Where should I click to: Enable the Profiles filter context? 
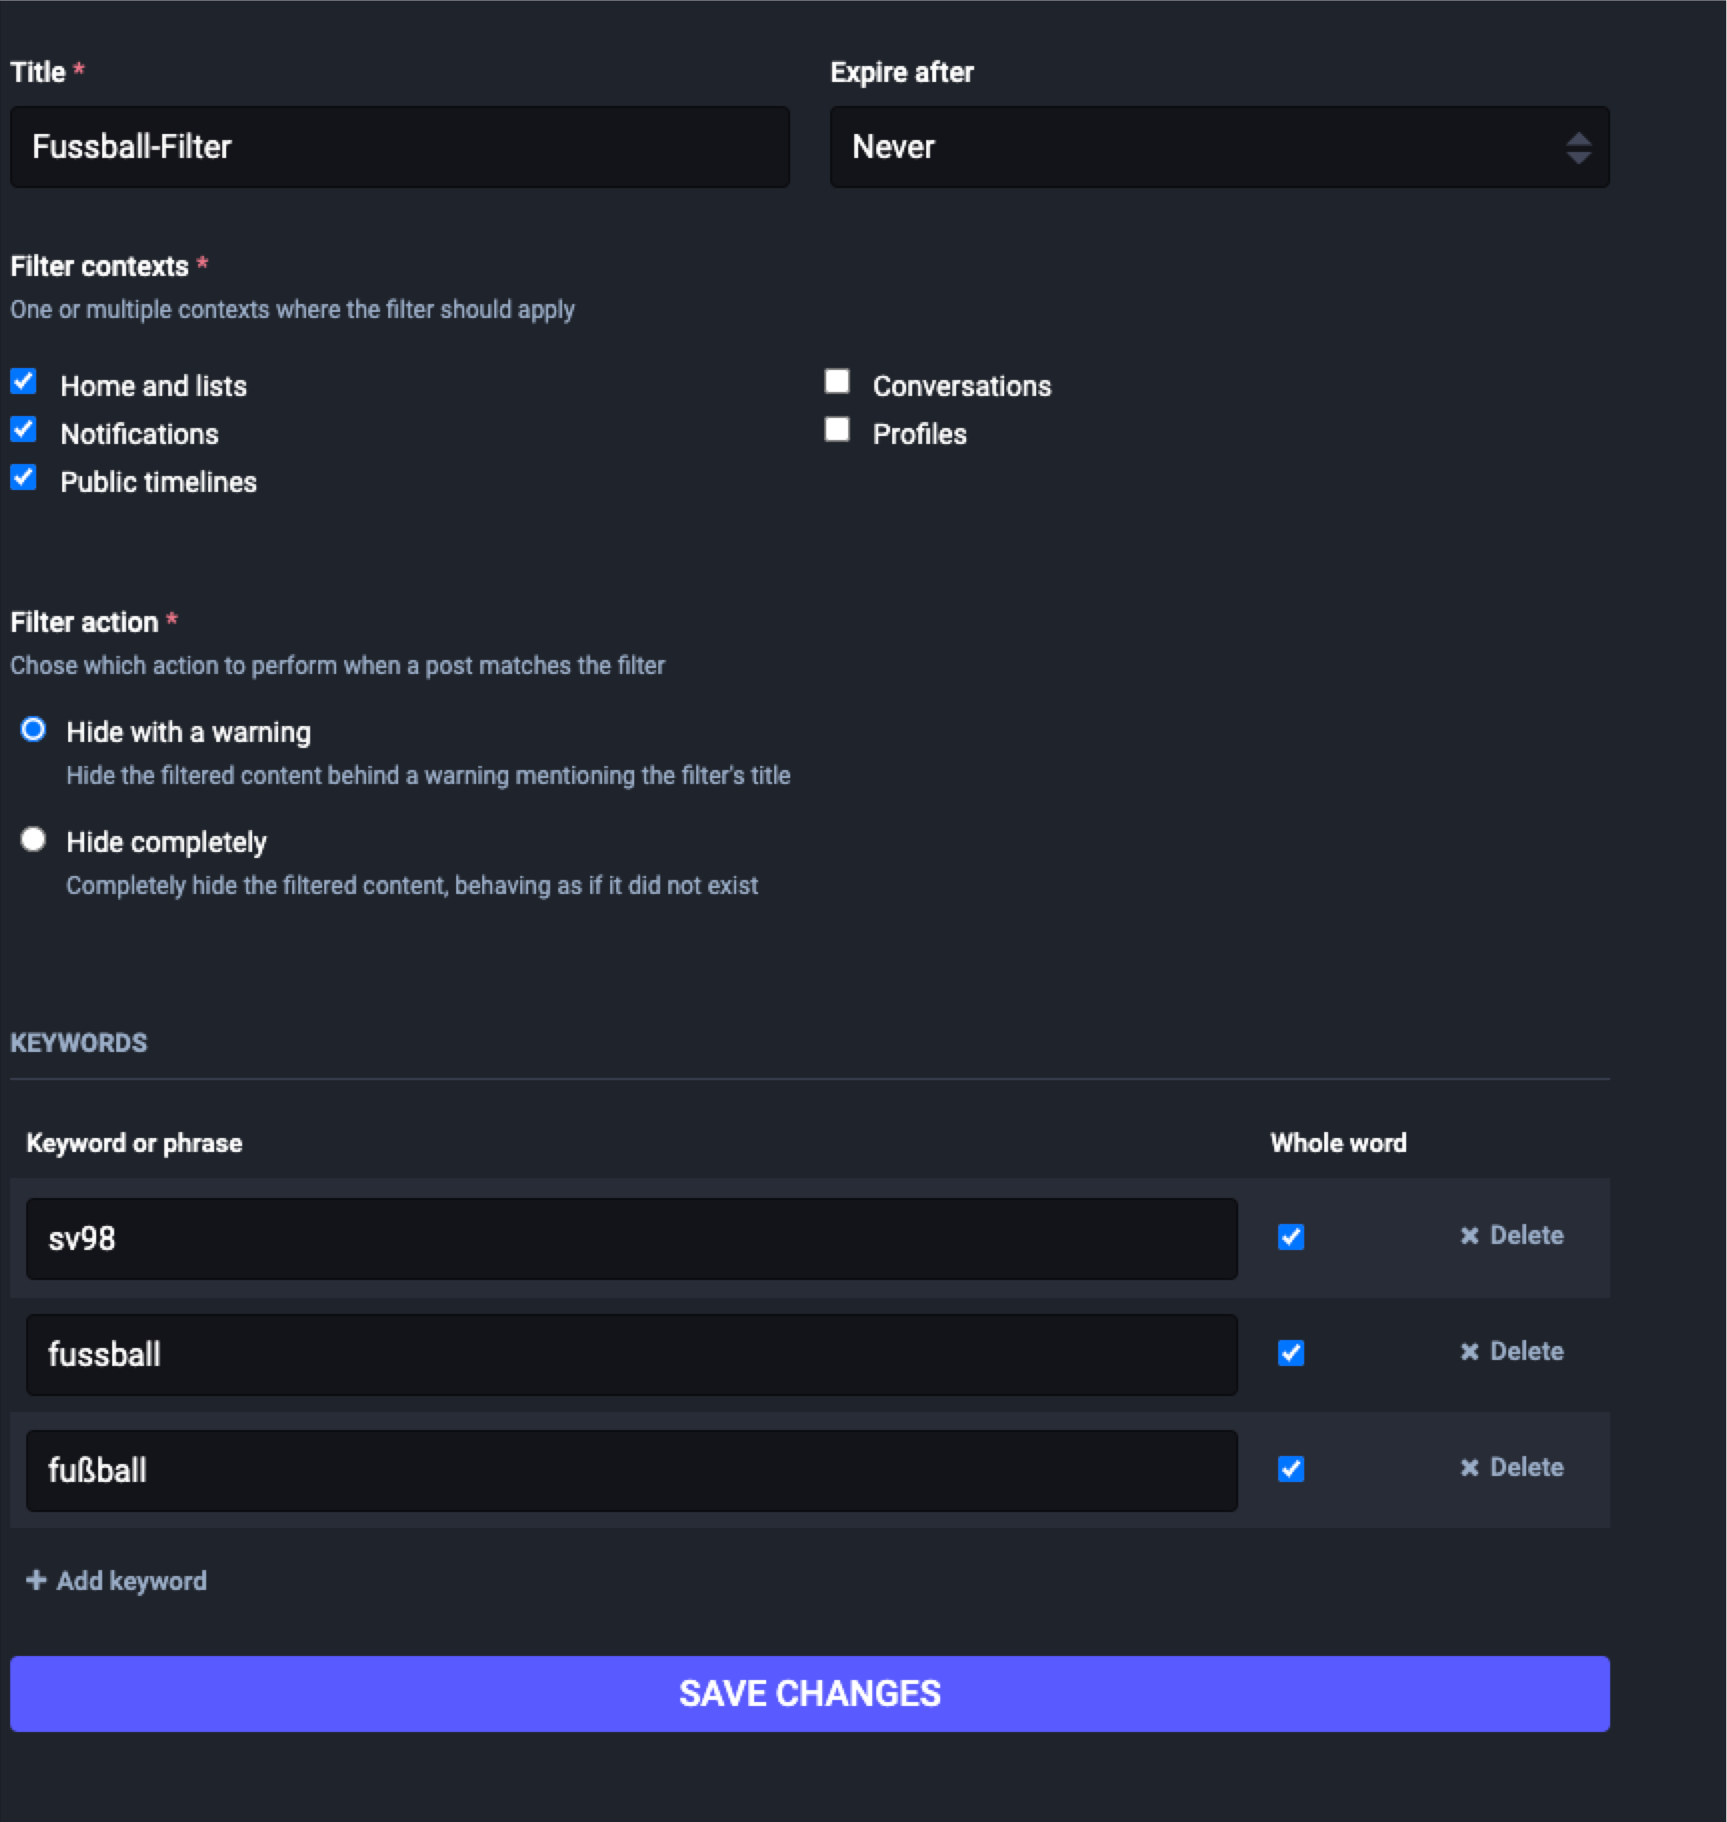pos(837,429)
